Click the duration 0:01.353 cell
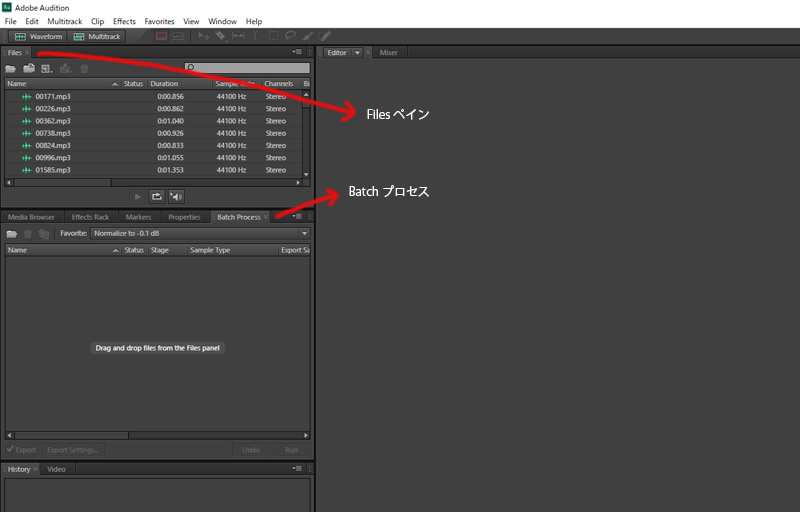This screenshot has height=512, width=800. click(x=170, y=170)
